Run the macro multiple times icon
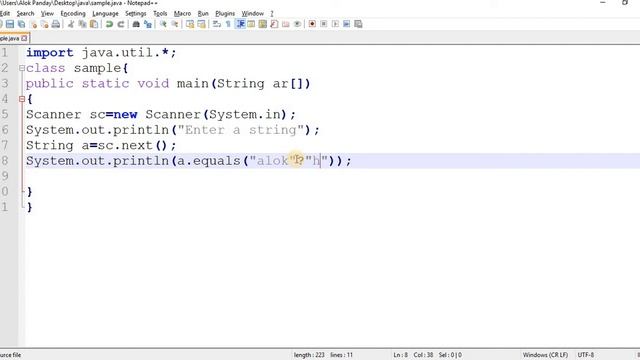Viewport: 640px width, 360px height. [347, 24]
